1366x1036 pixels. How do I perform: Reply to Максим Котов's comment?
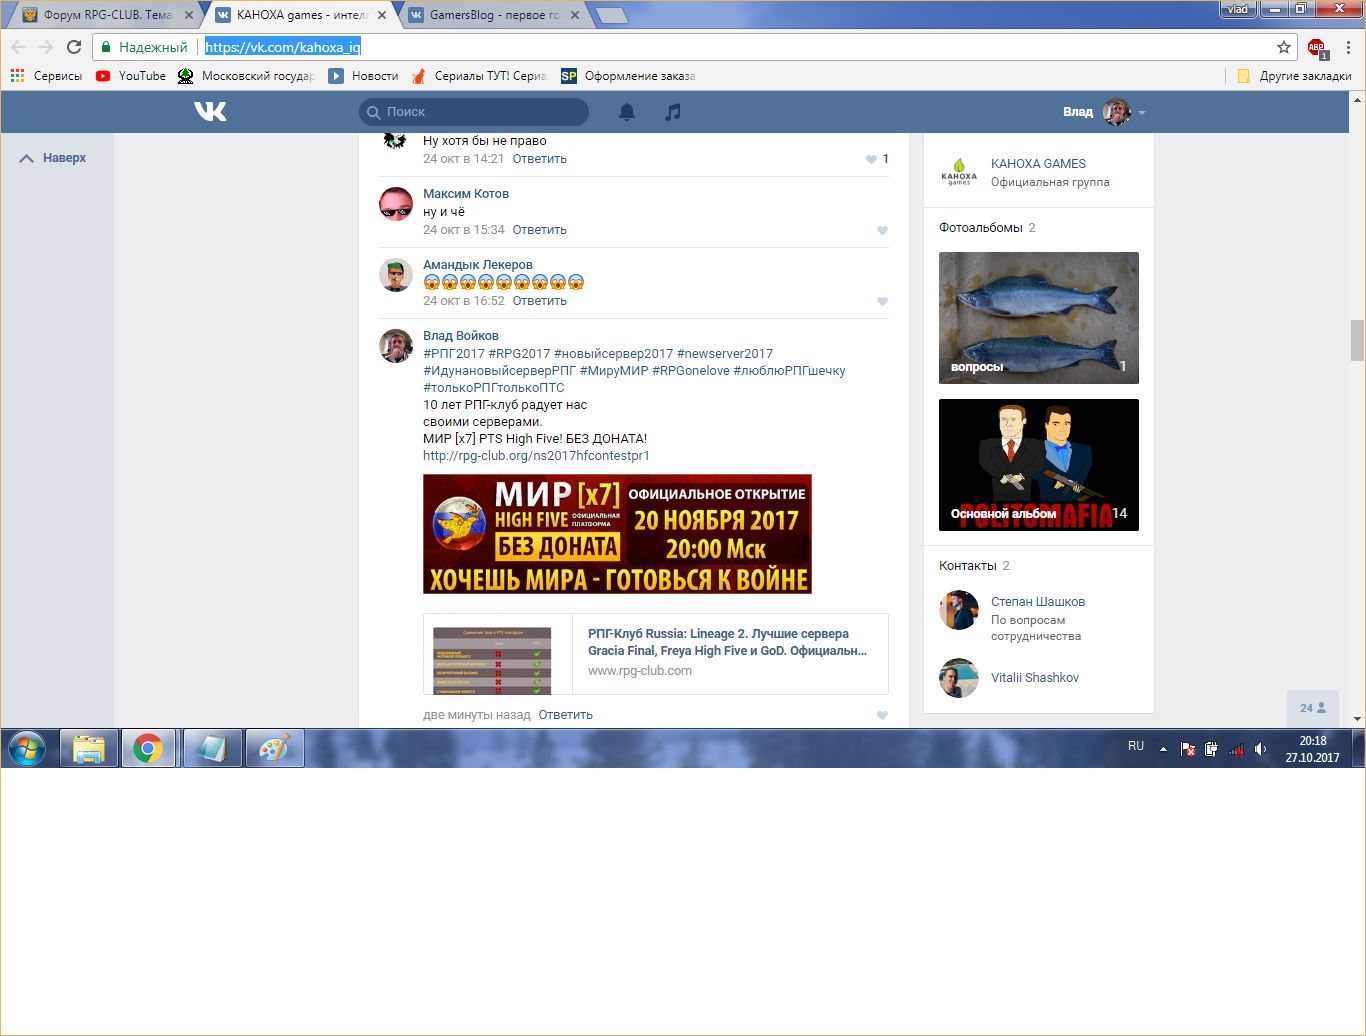click(x=539, y=230)
